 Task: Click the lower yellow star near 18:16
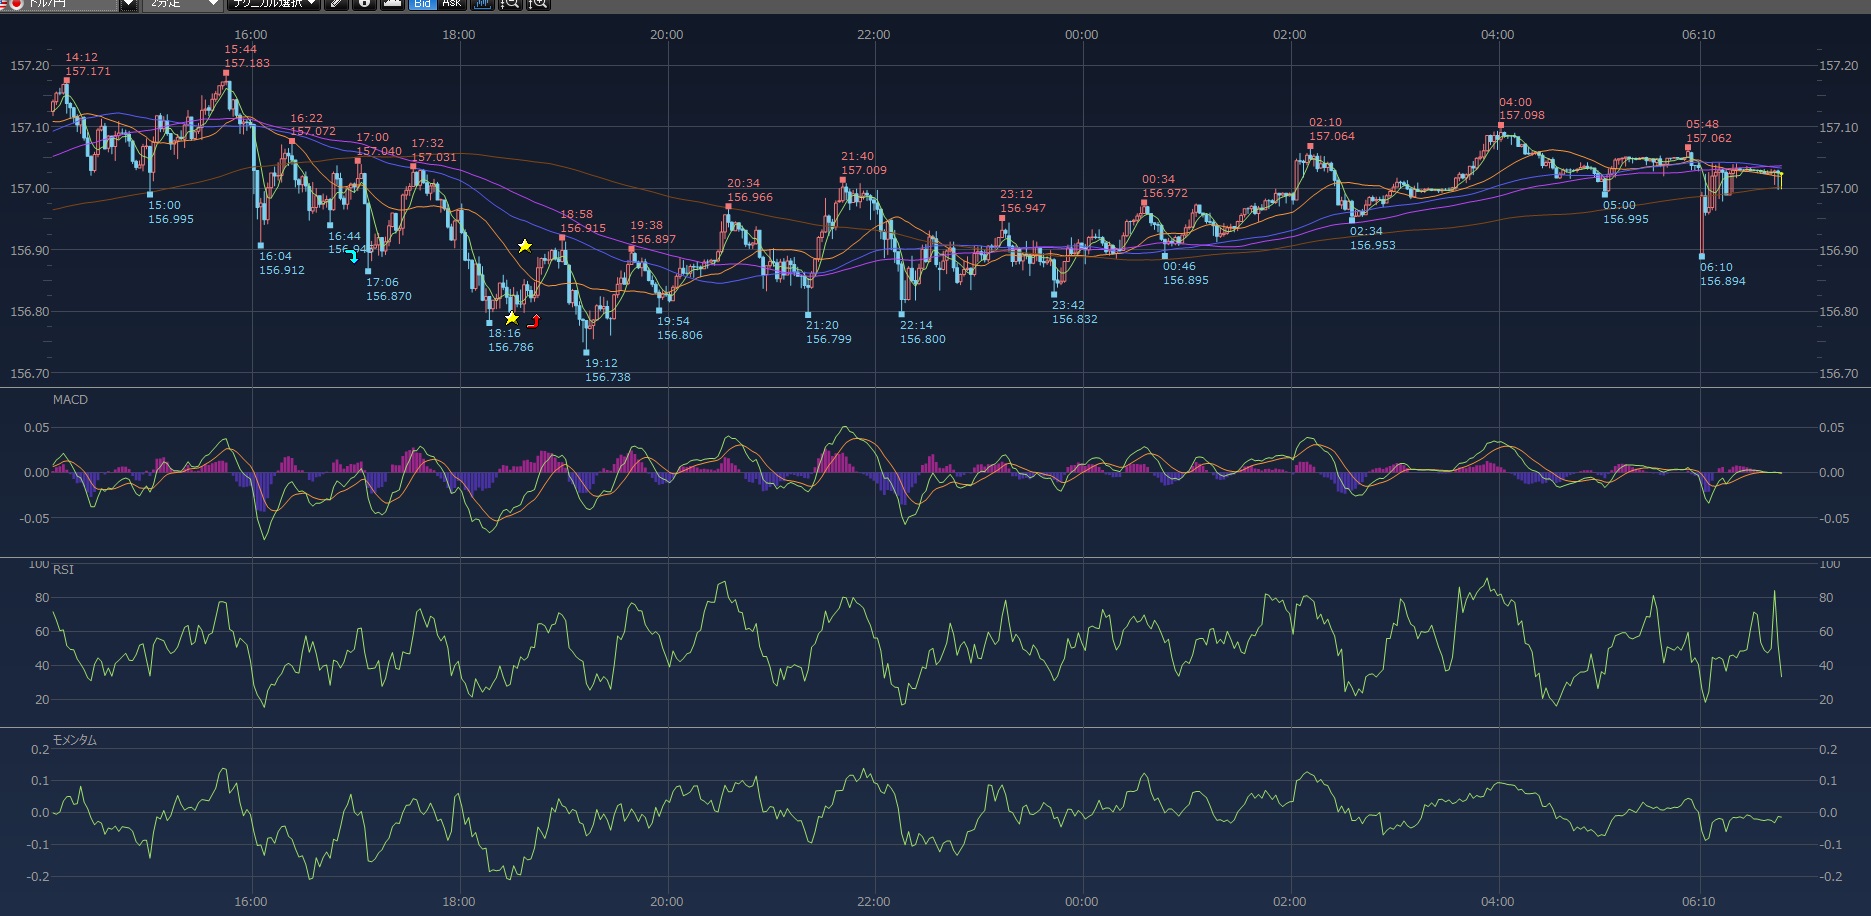511,318
